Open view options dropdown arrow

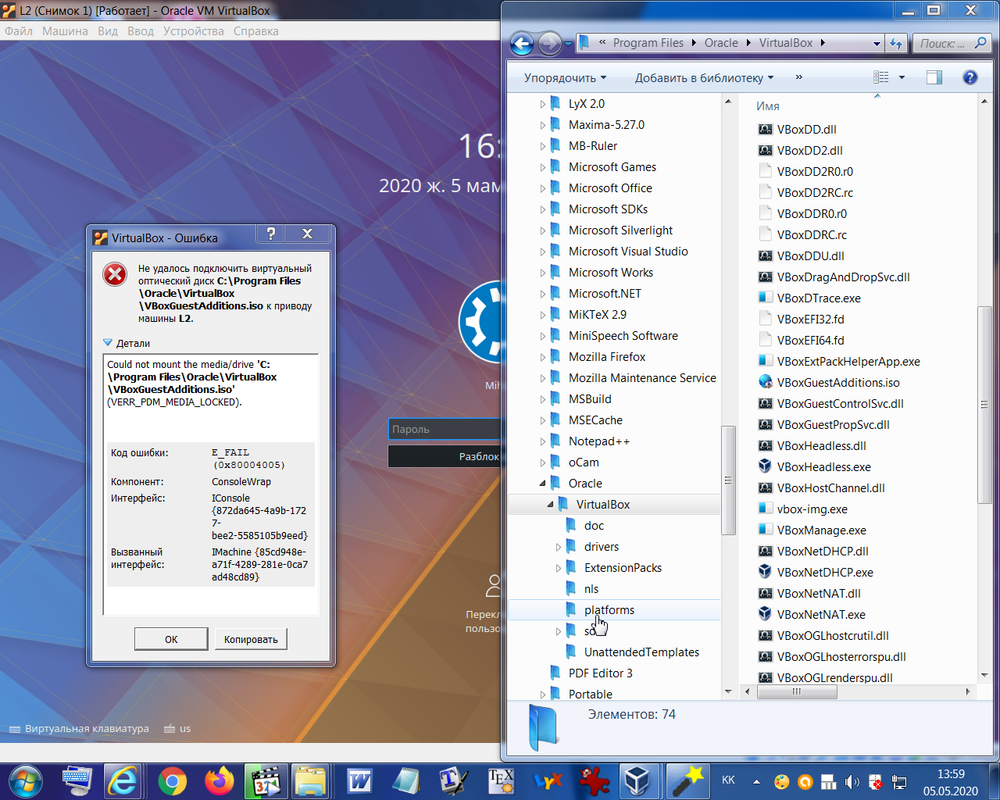[x=901, y=77]
